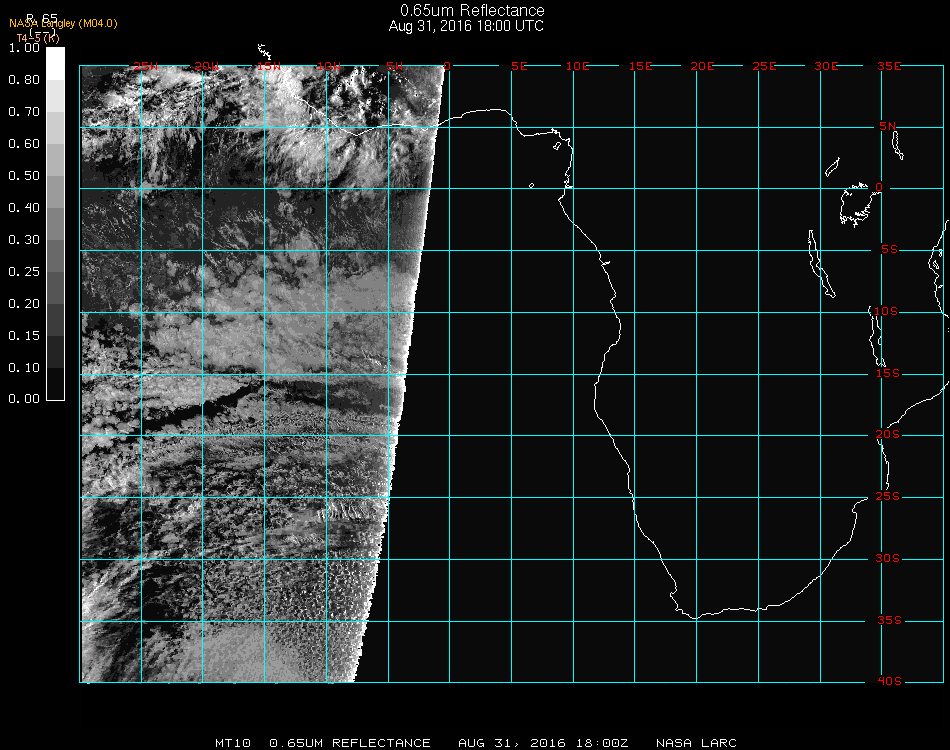
Task: Click the colorbar value '0.60'
Action: pos(24,144)
